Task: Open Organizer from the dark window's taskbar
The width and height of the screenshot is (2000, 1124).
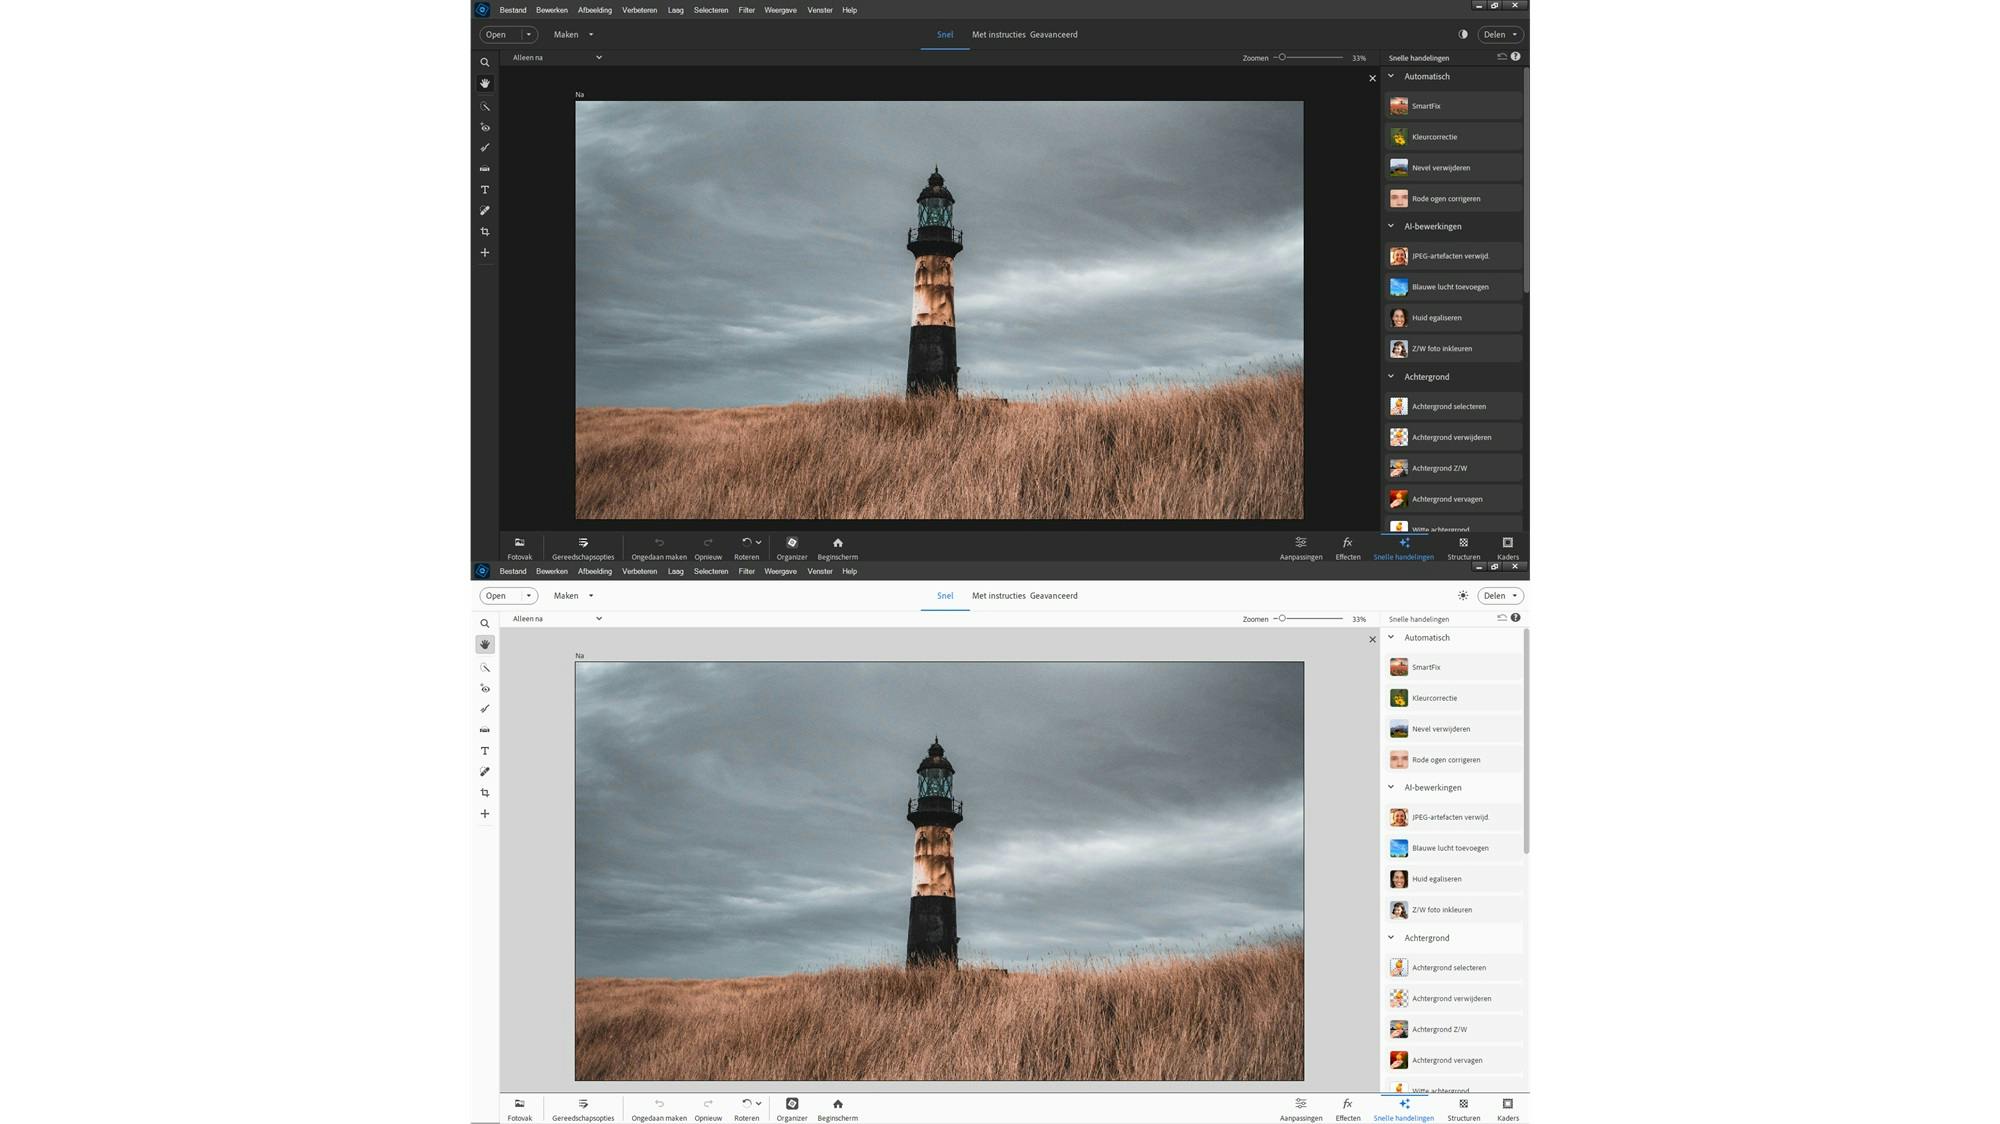Action: (x=791, y=547)
